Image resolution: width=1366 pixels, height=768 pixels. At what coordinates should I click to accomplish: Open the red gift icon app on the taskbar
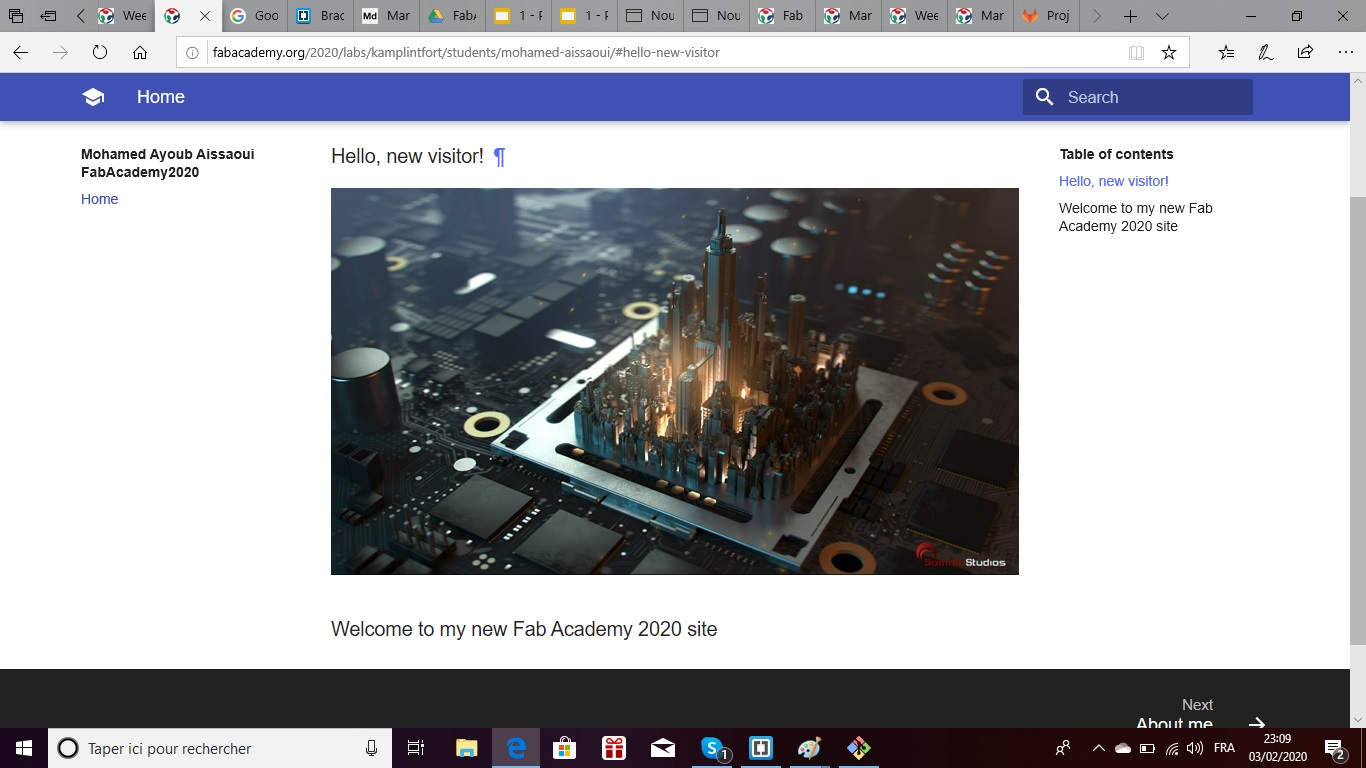(614, 748)
